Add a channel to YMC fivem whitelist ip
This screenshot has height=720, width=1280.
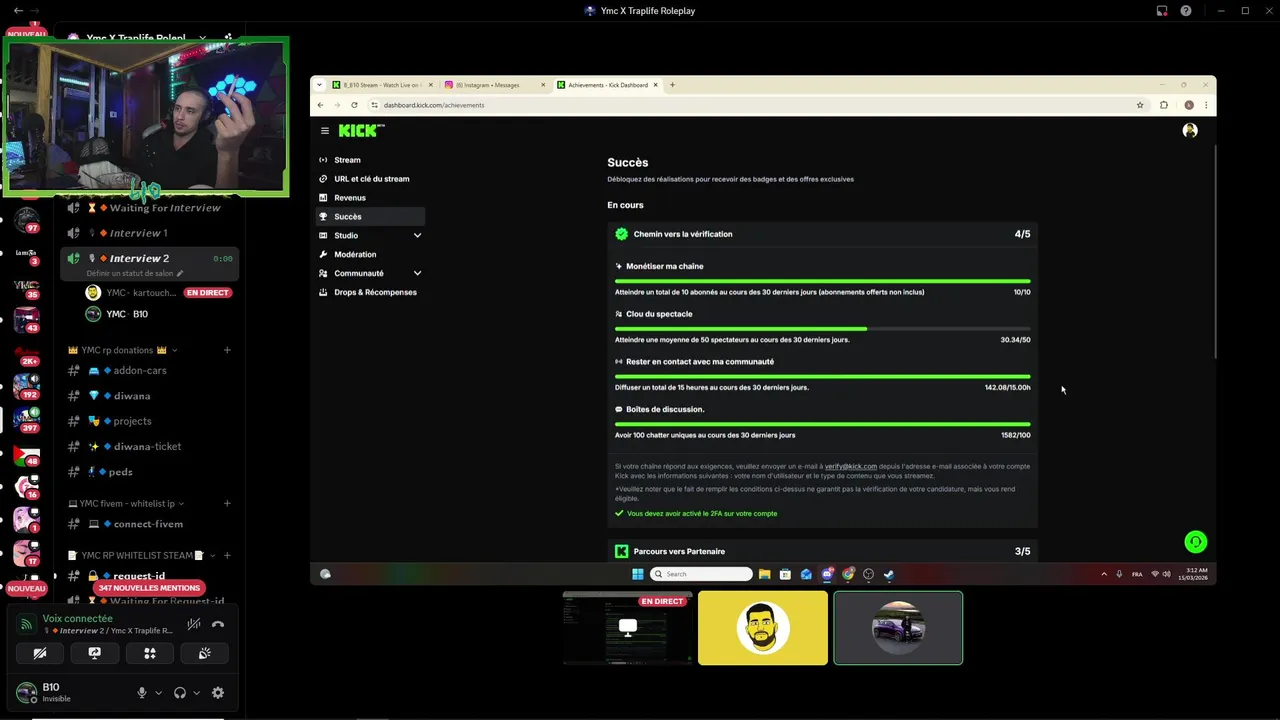tap(227, 503)
